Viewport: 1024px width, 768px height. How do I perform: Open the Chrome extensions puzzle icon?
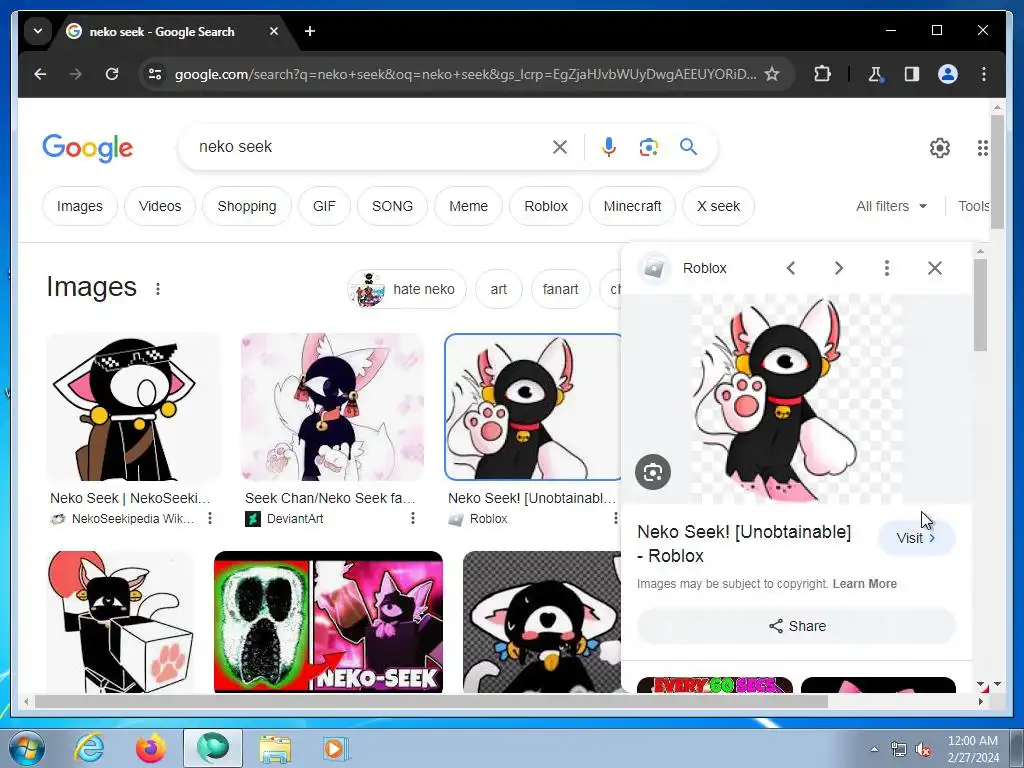pyautogui.click(x=822, y=74)
